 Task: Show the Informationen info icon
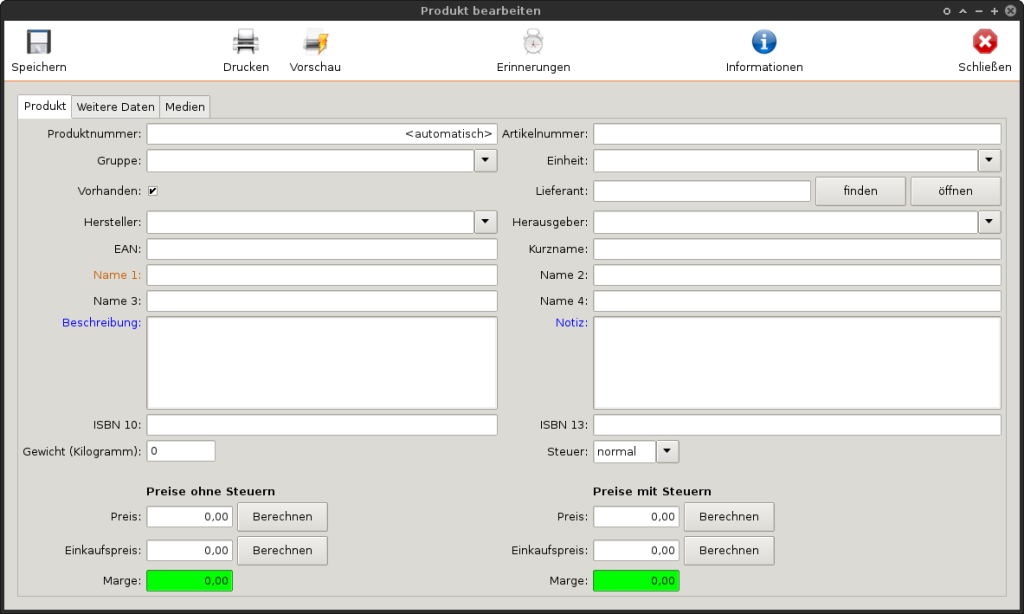[764, 42]
